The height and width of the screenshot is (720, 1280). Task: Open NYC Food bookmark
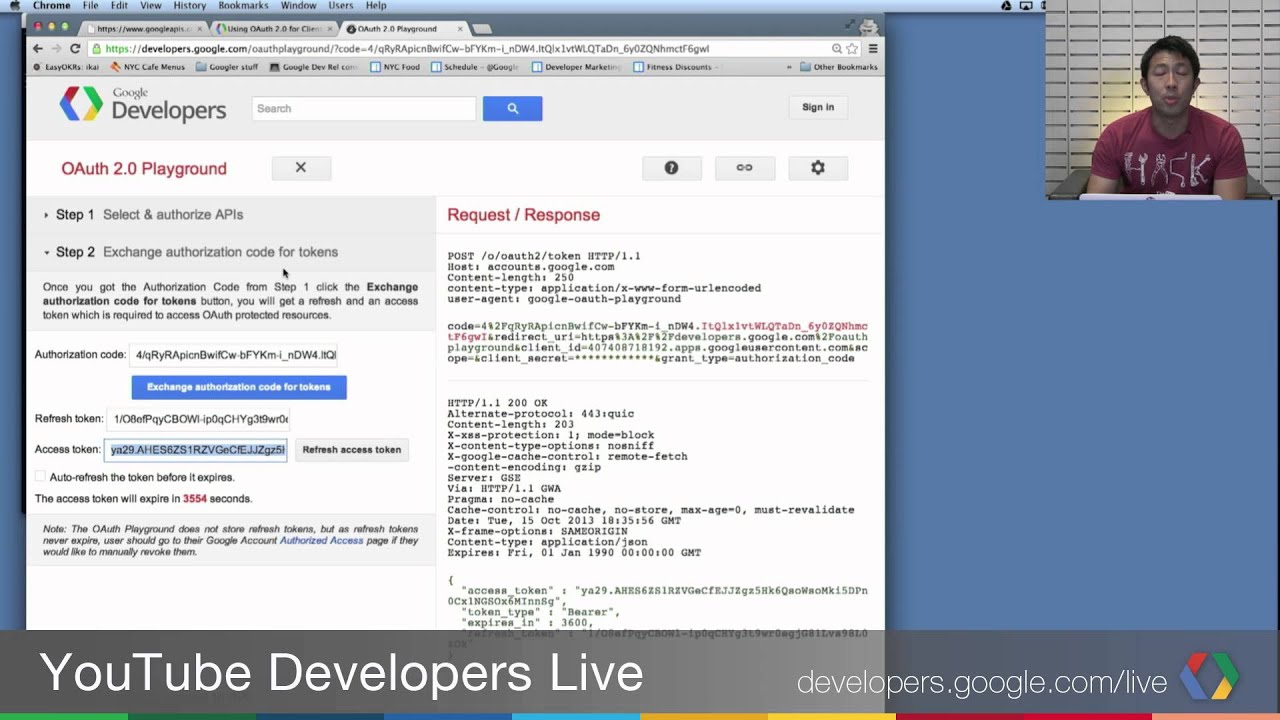click(x=395, y=67)
